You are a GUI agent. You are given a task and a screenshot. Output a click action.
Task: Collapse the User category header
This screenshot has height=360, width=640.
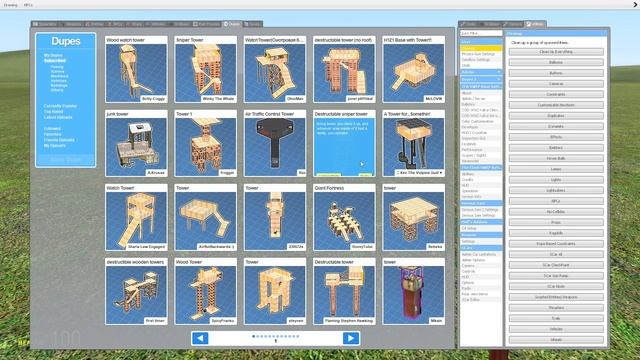[x=481, y=42]
